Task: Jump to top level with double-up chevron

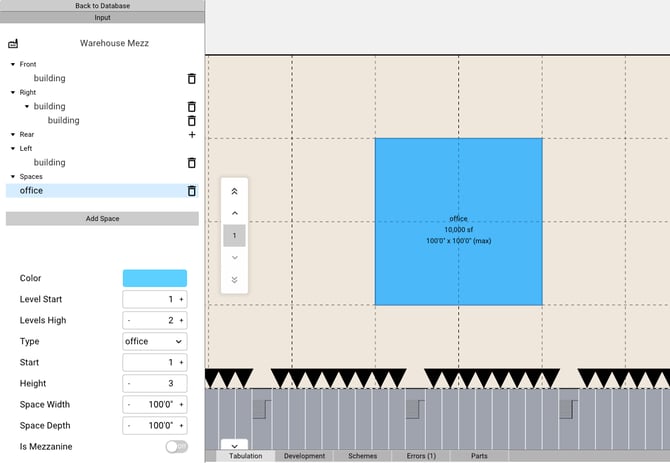Action: [234, 190]
